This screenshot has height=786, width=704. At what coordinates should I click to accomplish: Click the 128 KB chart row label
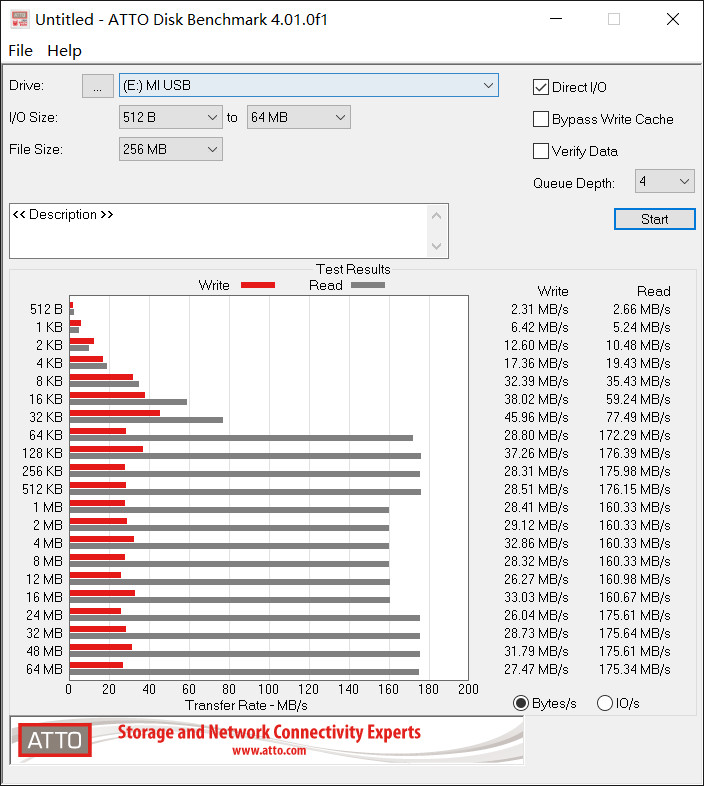tap(42, 453)
